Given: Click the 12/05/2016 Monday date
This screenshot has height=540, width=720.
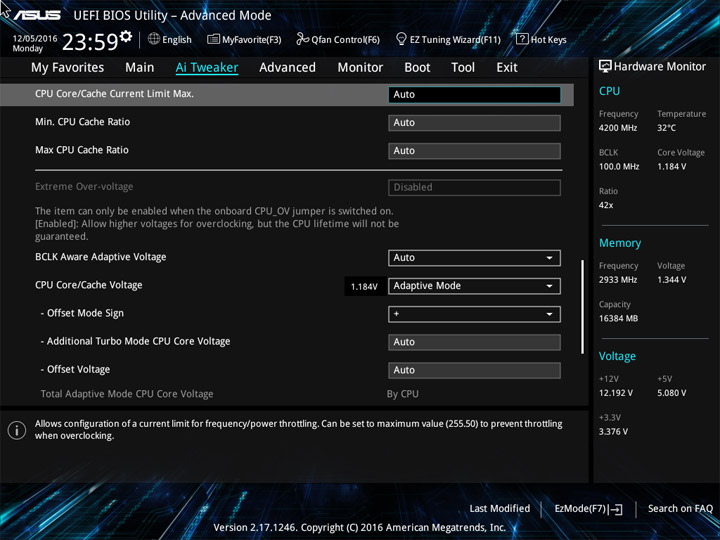Looking at the screenshot, I should click(x=34, y=43).
